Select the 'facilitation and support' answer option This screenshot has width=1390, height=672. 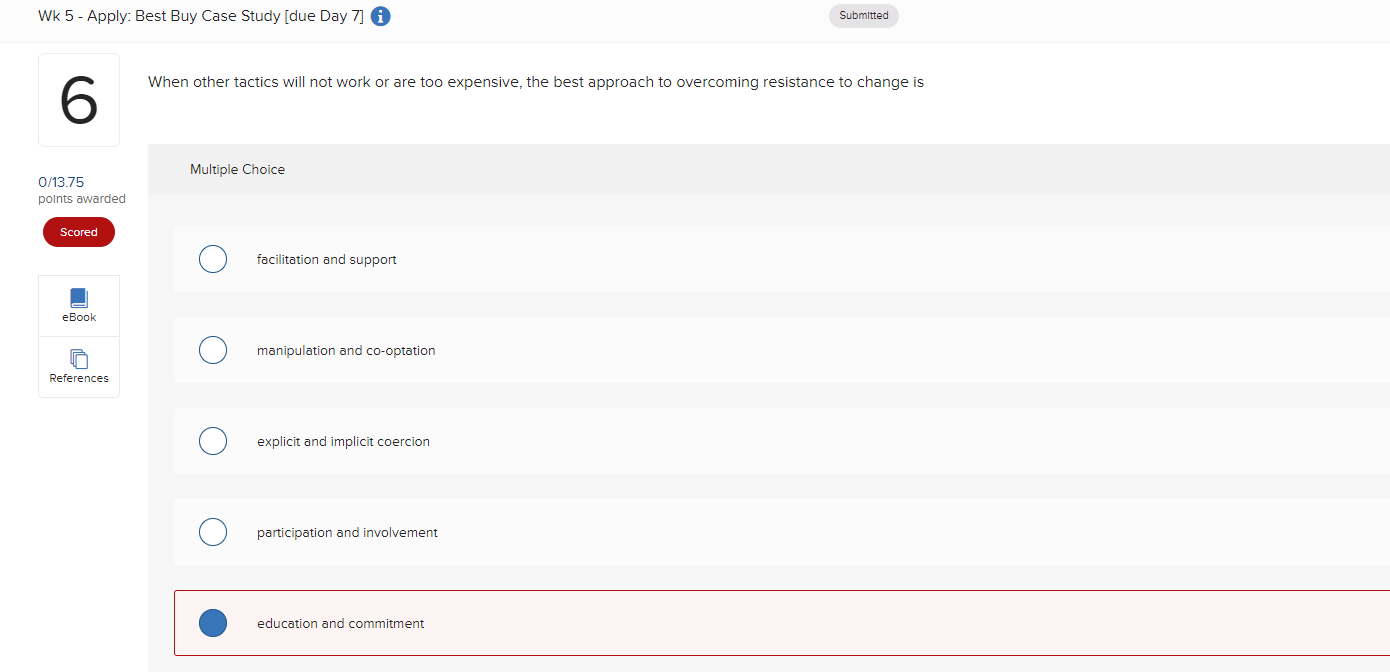tap(213, 258)
